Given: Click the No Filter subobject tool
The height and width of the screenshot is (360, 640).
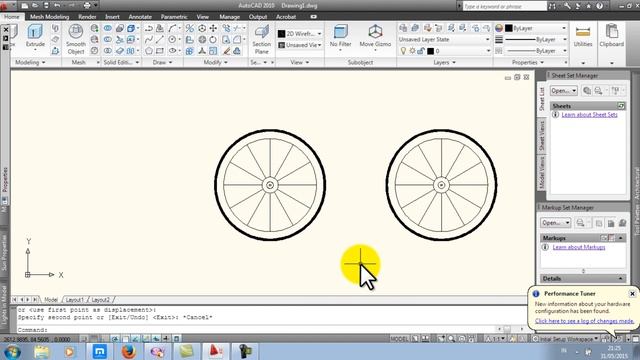Looking at the screenshot, I should 340,36.
